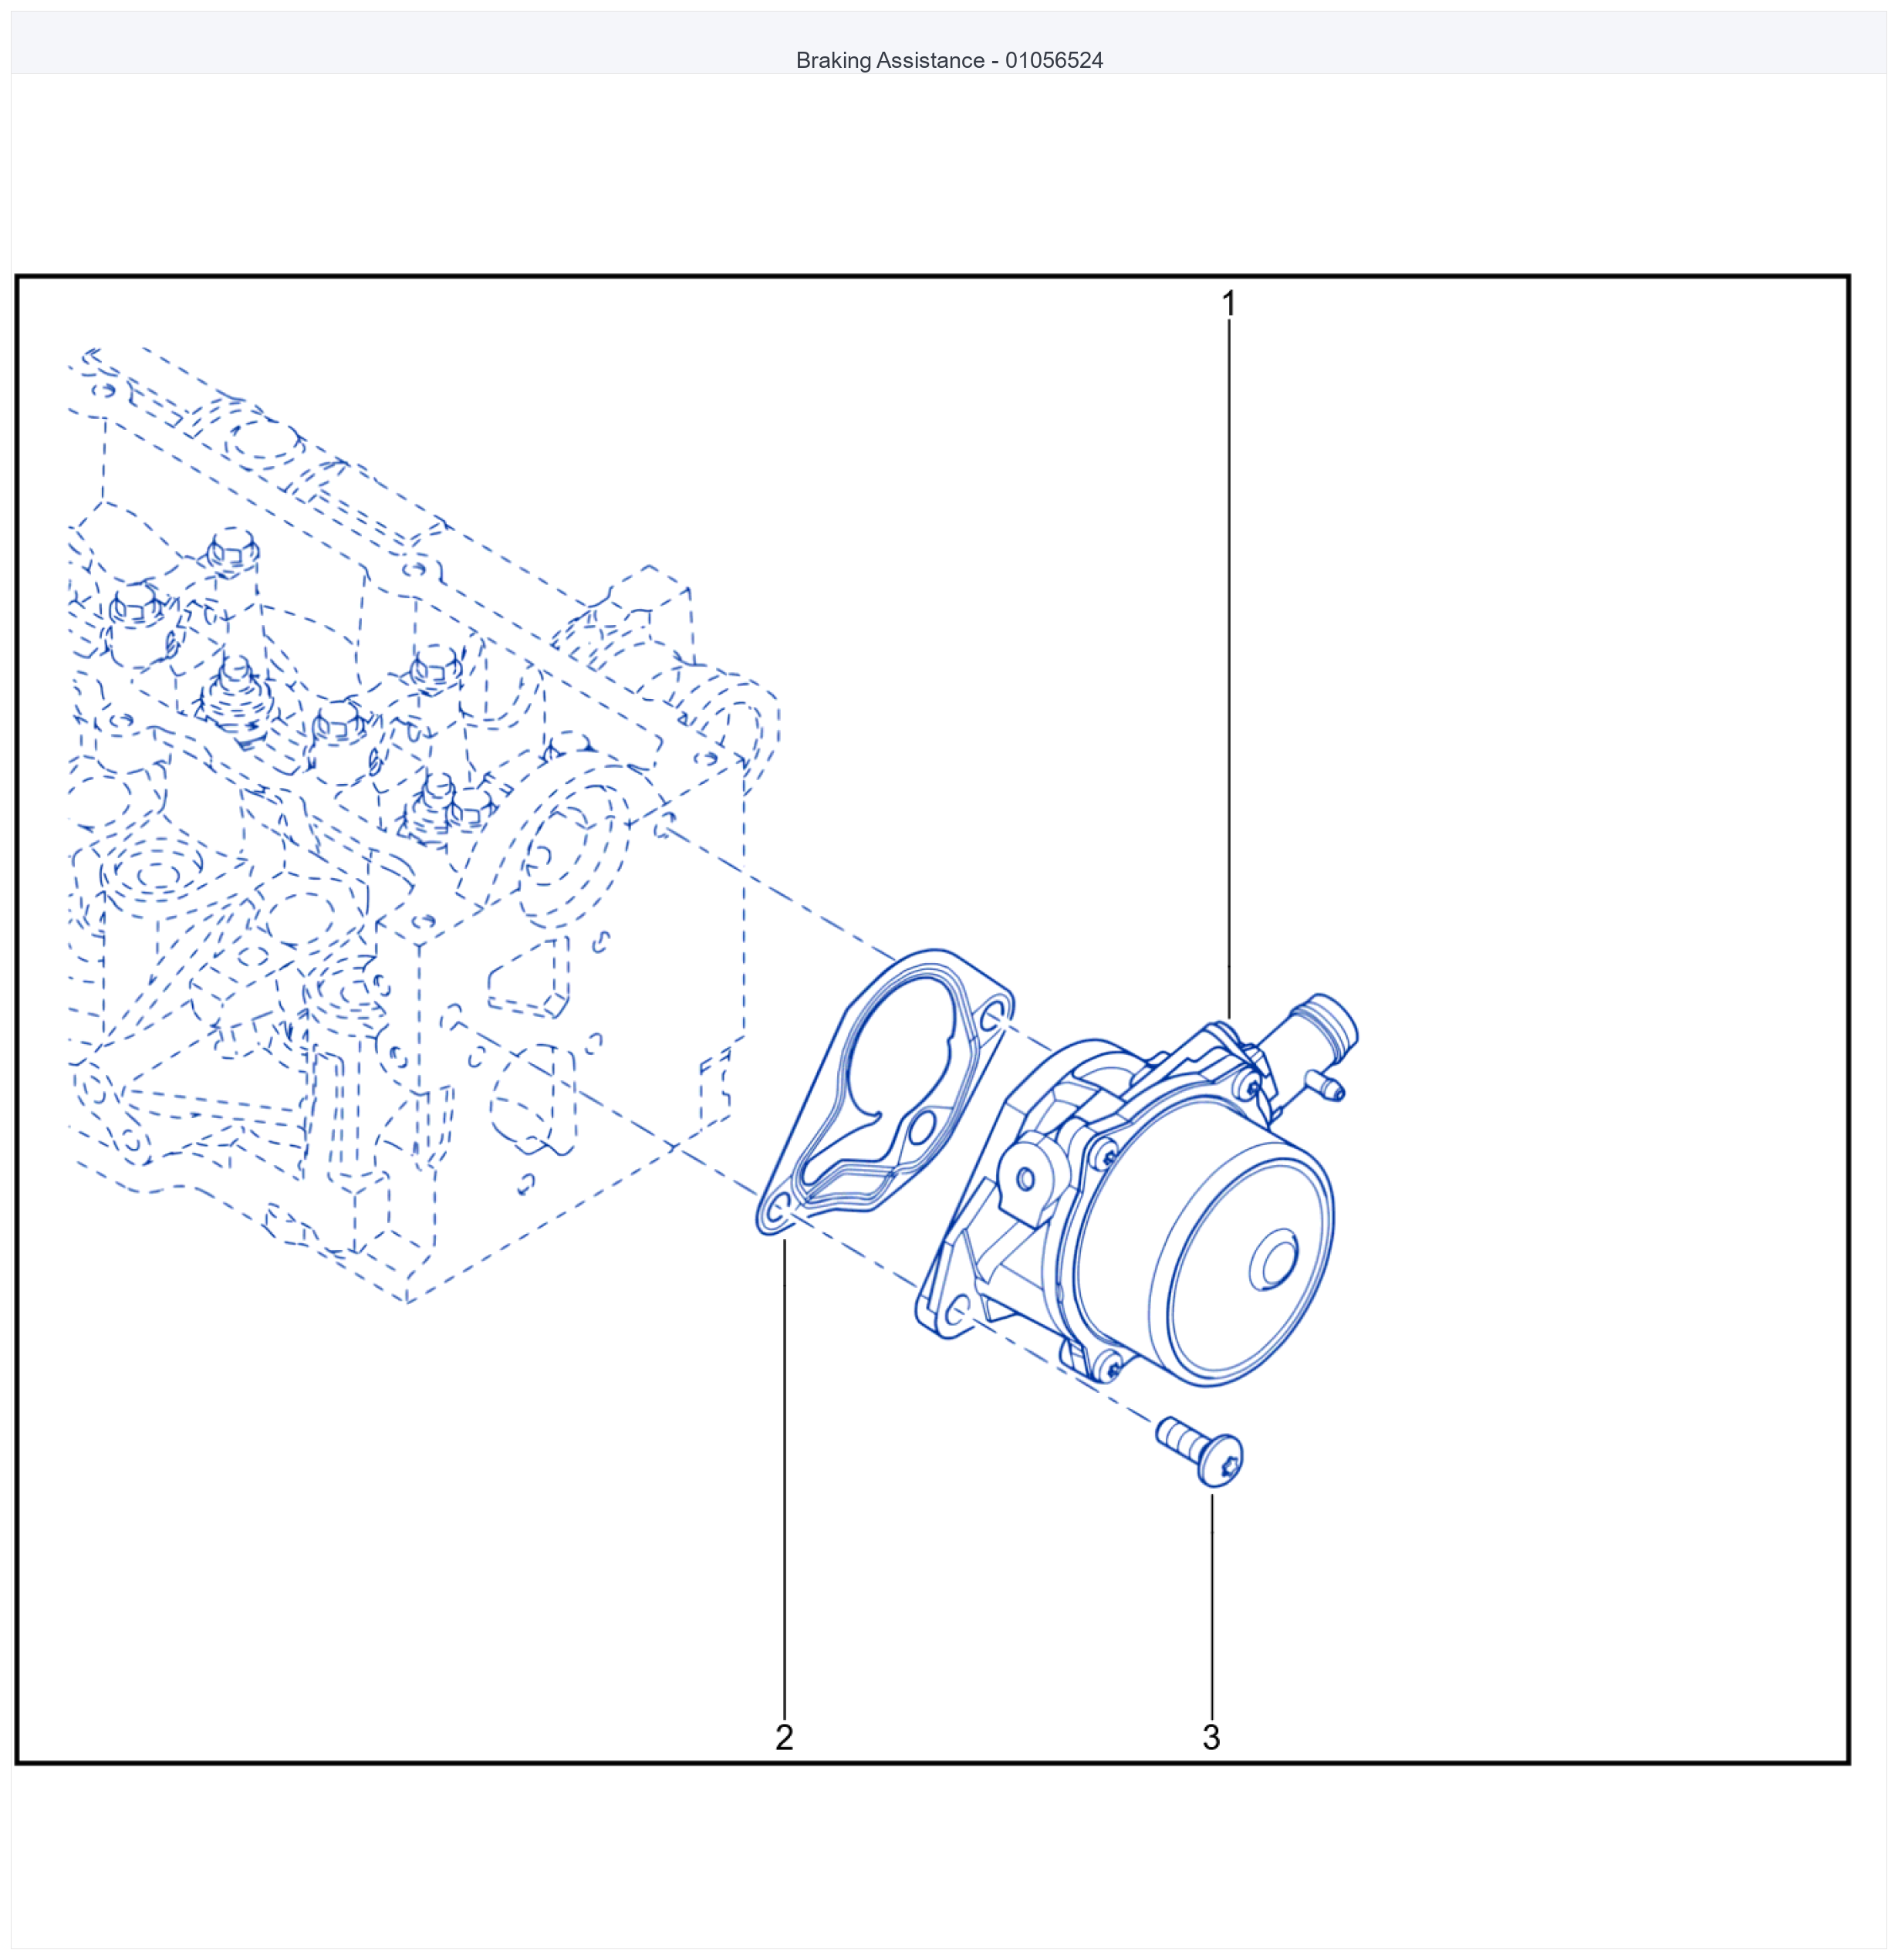The height and width of the screenshot is (1960, 1898).
Task: Click the gray header bar
Action: [949, 42]
